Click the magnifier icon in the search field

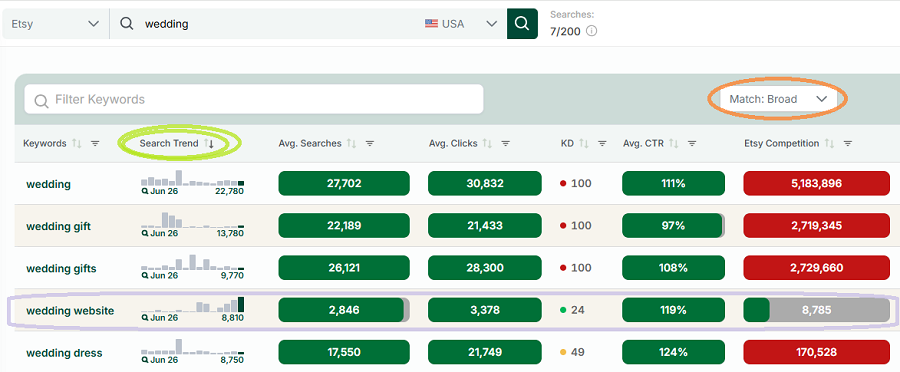click(x=127, y=24)
